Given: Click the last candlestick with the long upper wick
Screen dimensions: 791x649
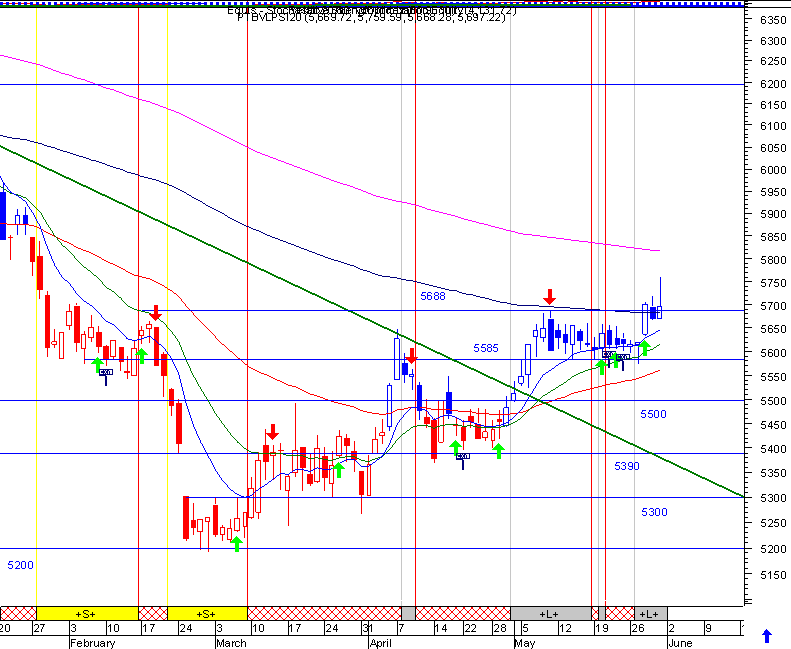Looking at the screenshot, I should click(x=660, y=312).
